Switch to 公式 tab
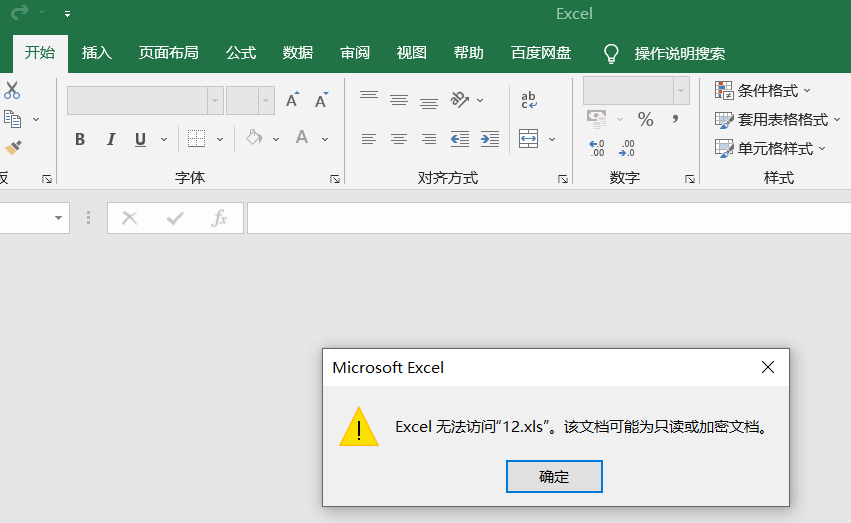 pos(240,53)
